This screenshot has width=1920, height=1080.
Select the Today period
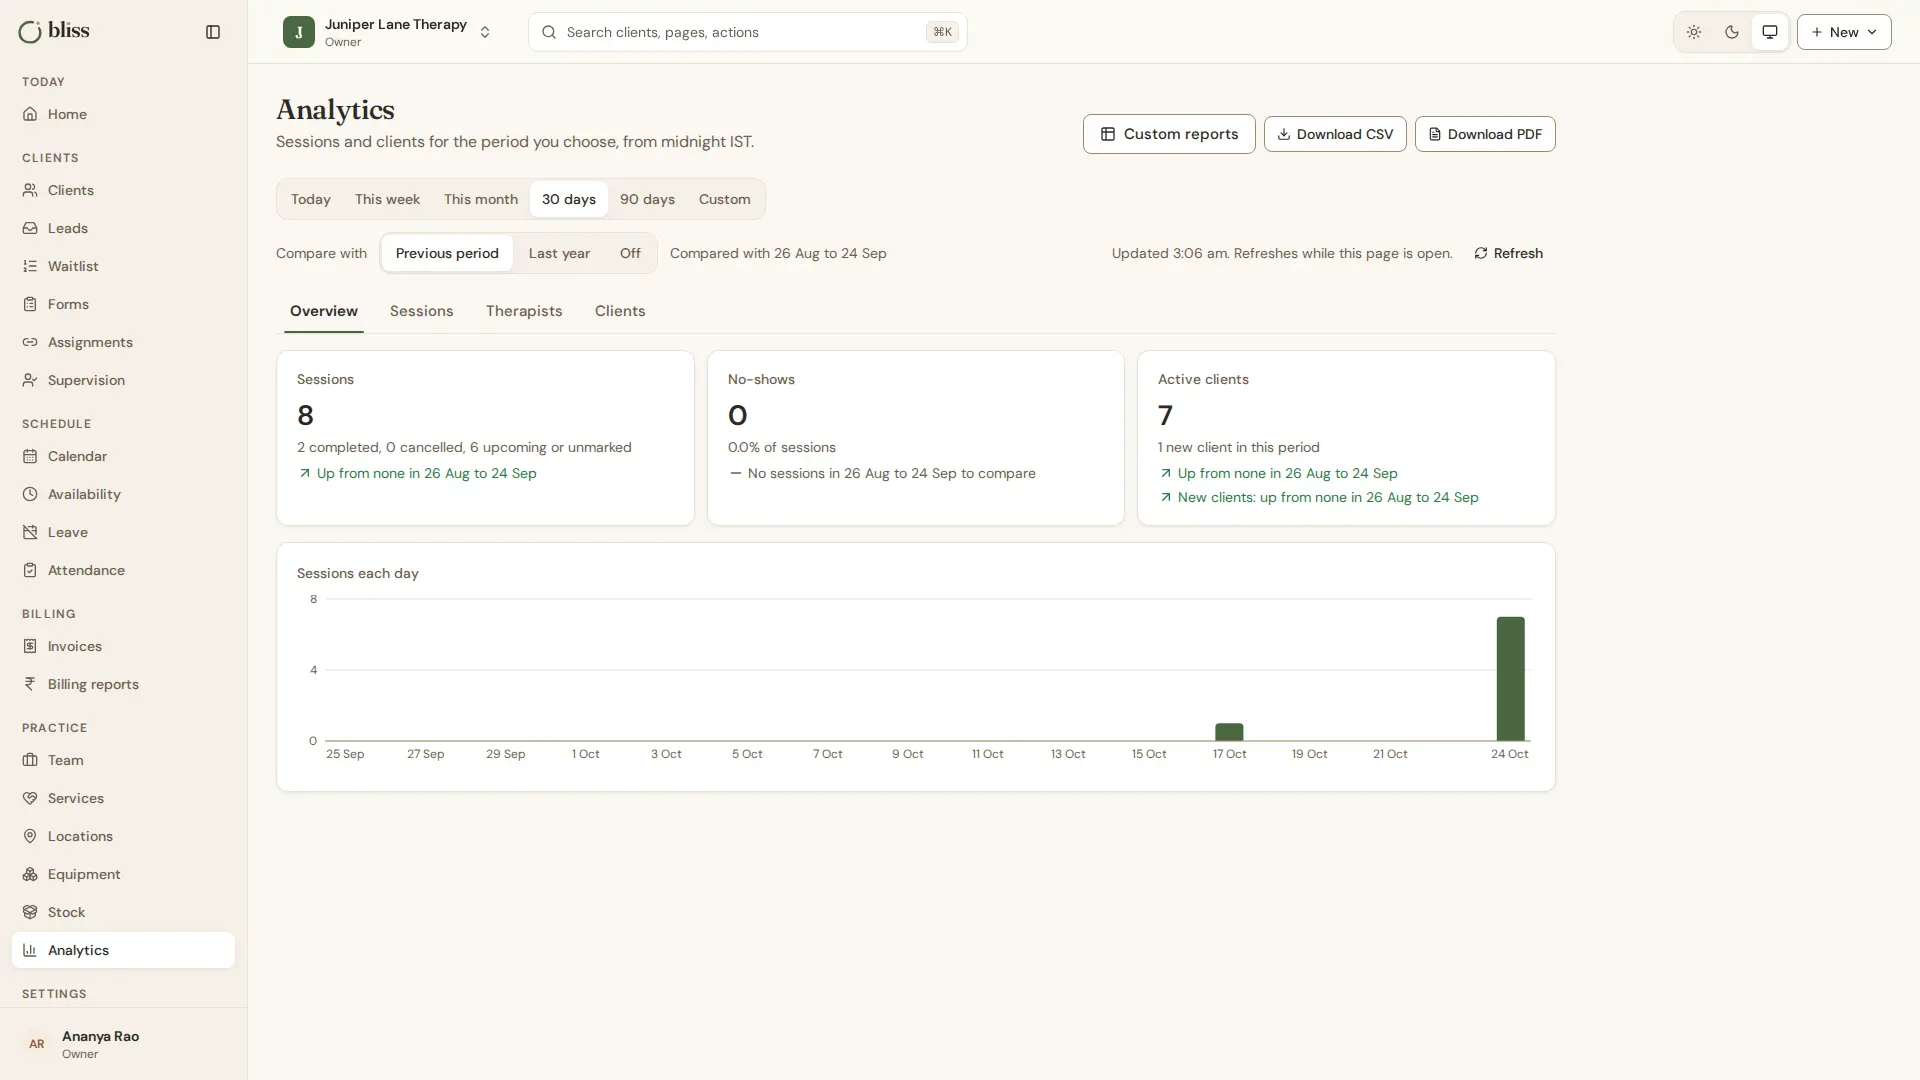click(311, 199)
